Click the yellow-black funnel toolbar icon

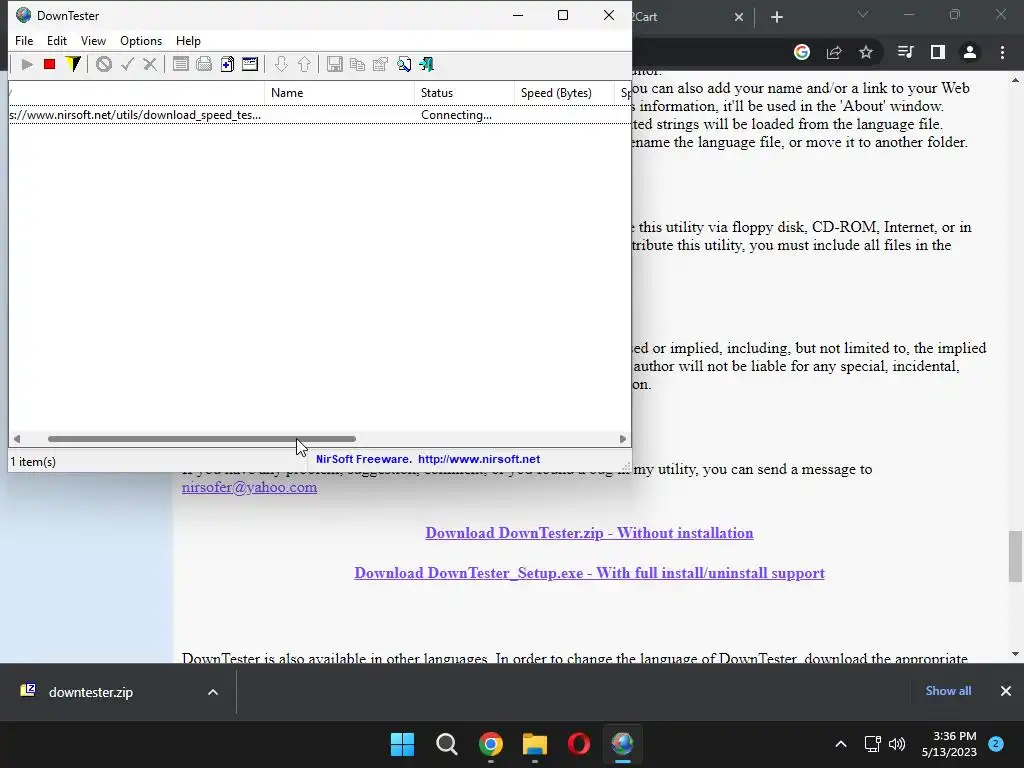point(72,64)
